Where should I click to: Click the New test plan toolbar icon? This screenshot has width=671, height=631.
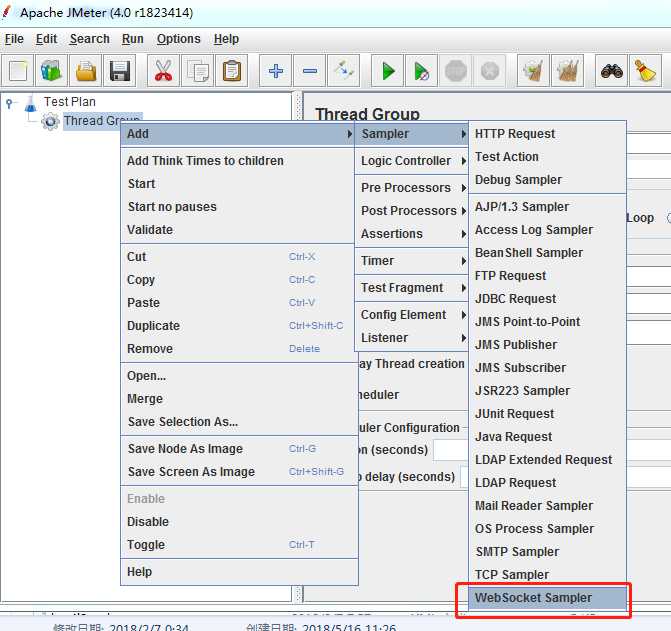(x=18, y=71)
